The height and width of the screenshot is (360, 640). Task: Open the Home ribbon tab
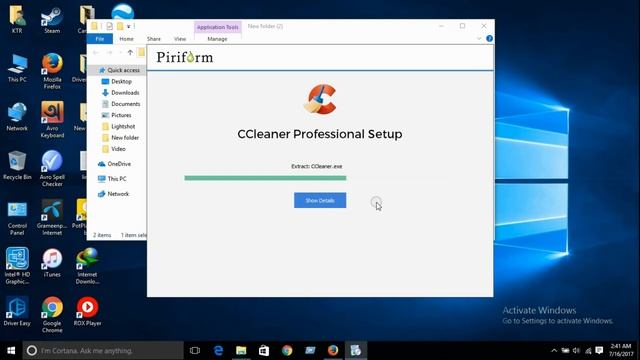pos(127,39)
